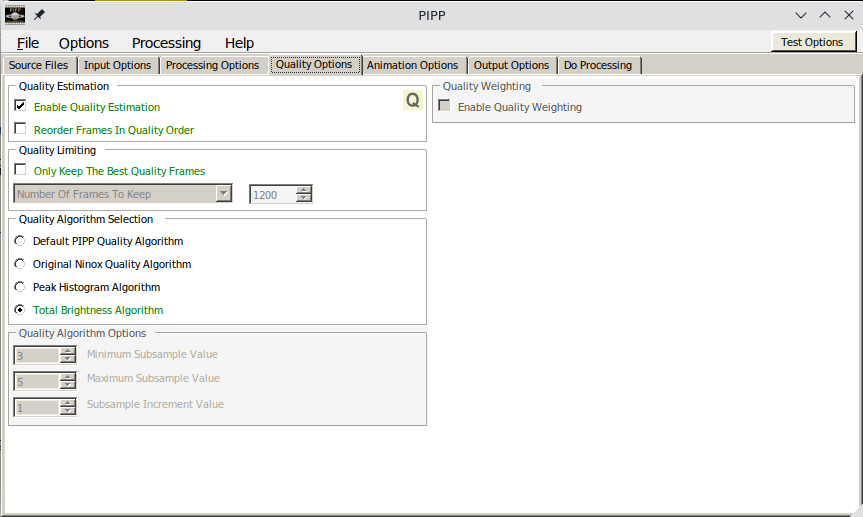Click the PIPP application icon in title bar
Viewport: 863px width, 517px height.
click(x=15, y=15)
